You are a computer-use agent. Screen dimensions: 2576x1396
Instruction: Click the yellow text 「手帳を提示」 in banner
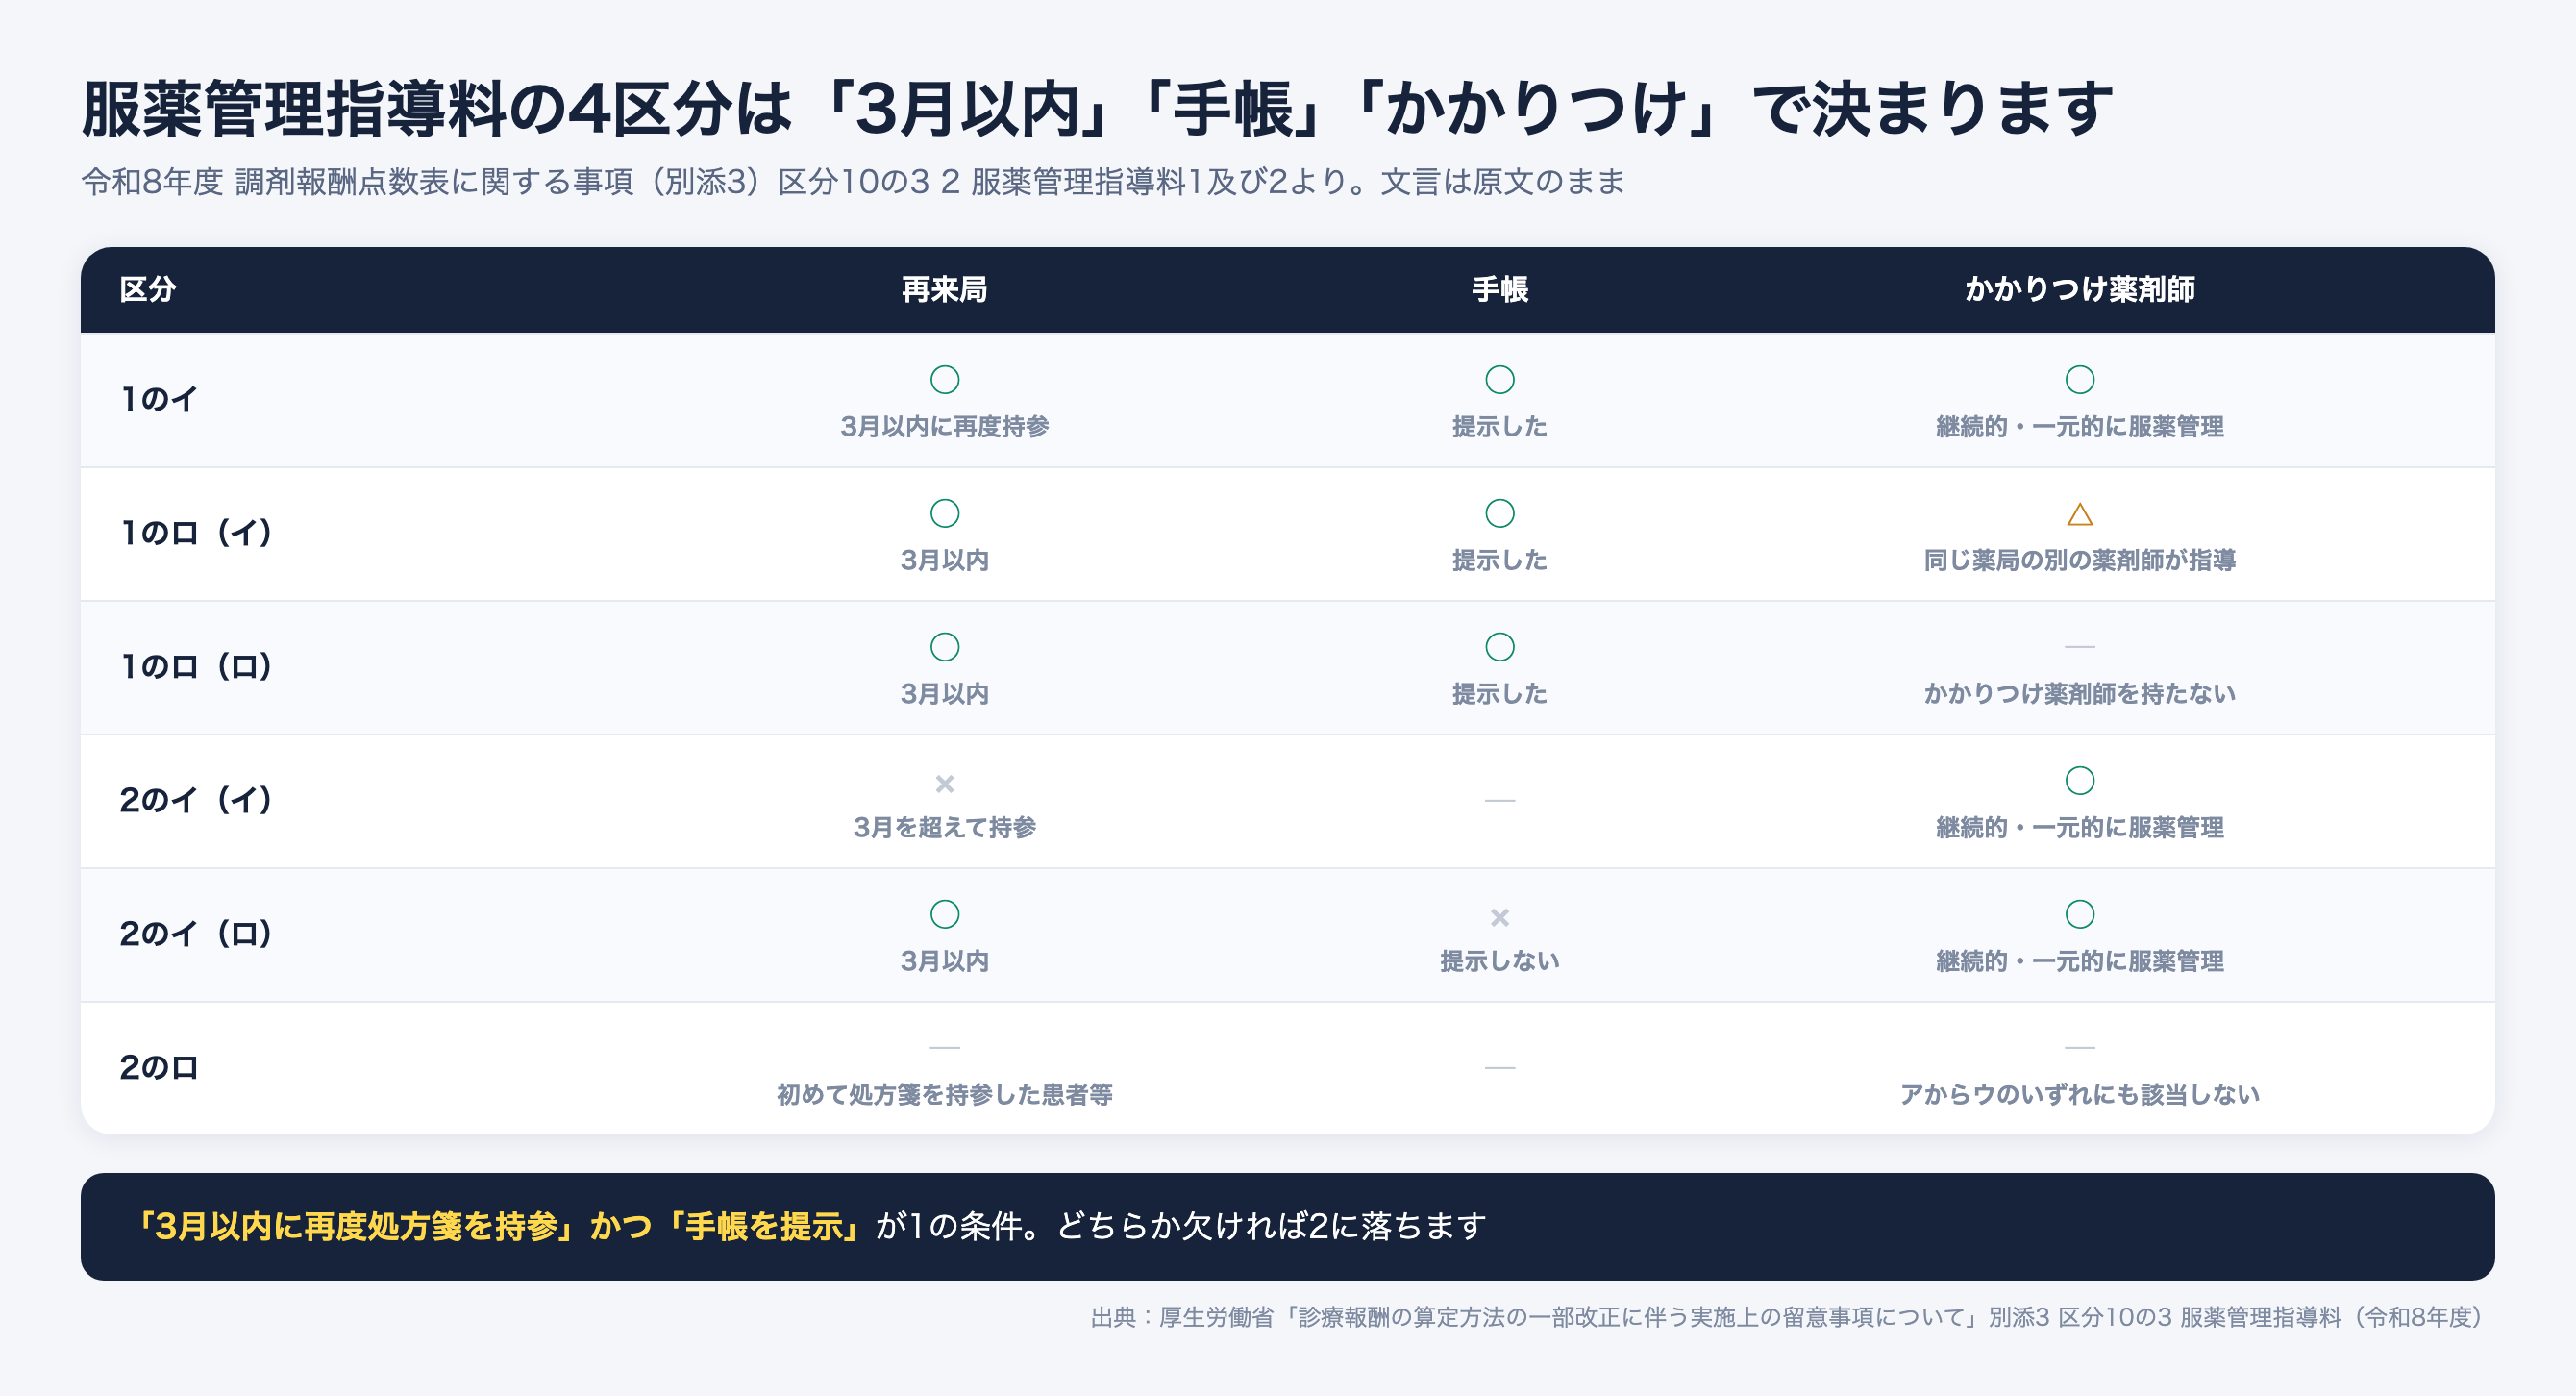click(763, 1226)
